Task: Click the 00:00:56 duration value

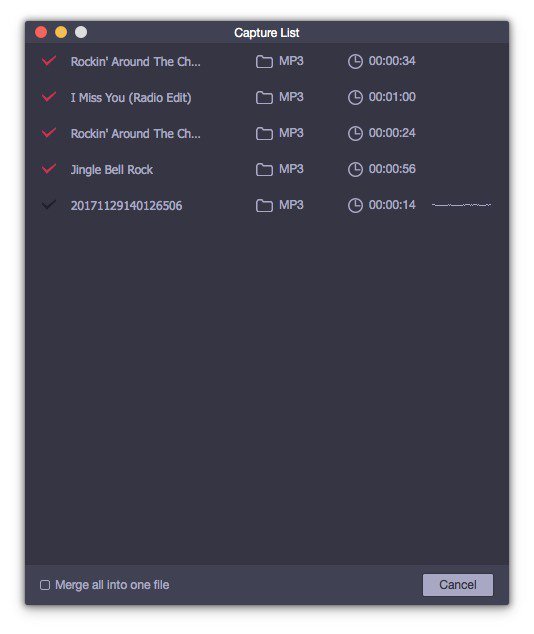Action: [x=392, y=169]
